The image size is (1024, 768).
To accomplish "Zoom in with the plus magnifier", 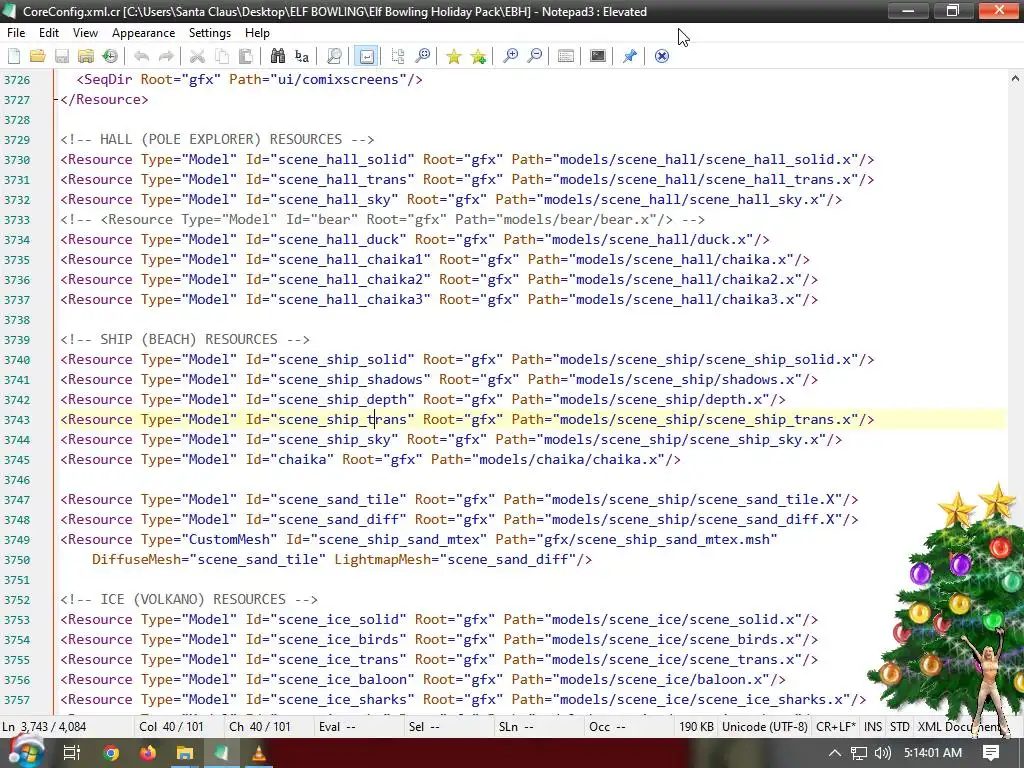I will [x=510, y=56].
